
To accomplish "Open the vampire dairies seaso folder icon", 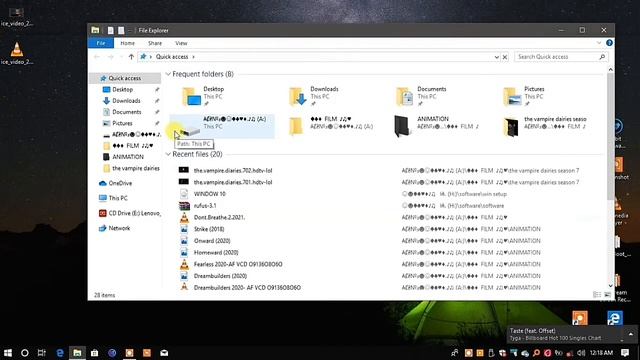I will pos(511,127).
